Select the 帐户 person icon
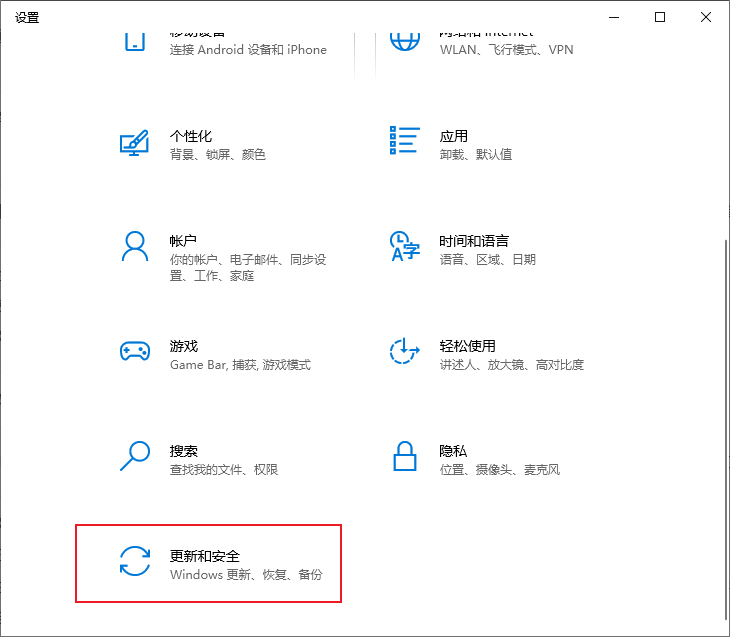The height and width of the screenshot is (637, 730). tap(135, 246)
